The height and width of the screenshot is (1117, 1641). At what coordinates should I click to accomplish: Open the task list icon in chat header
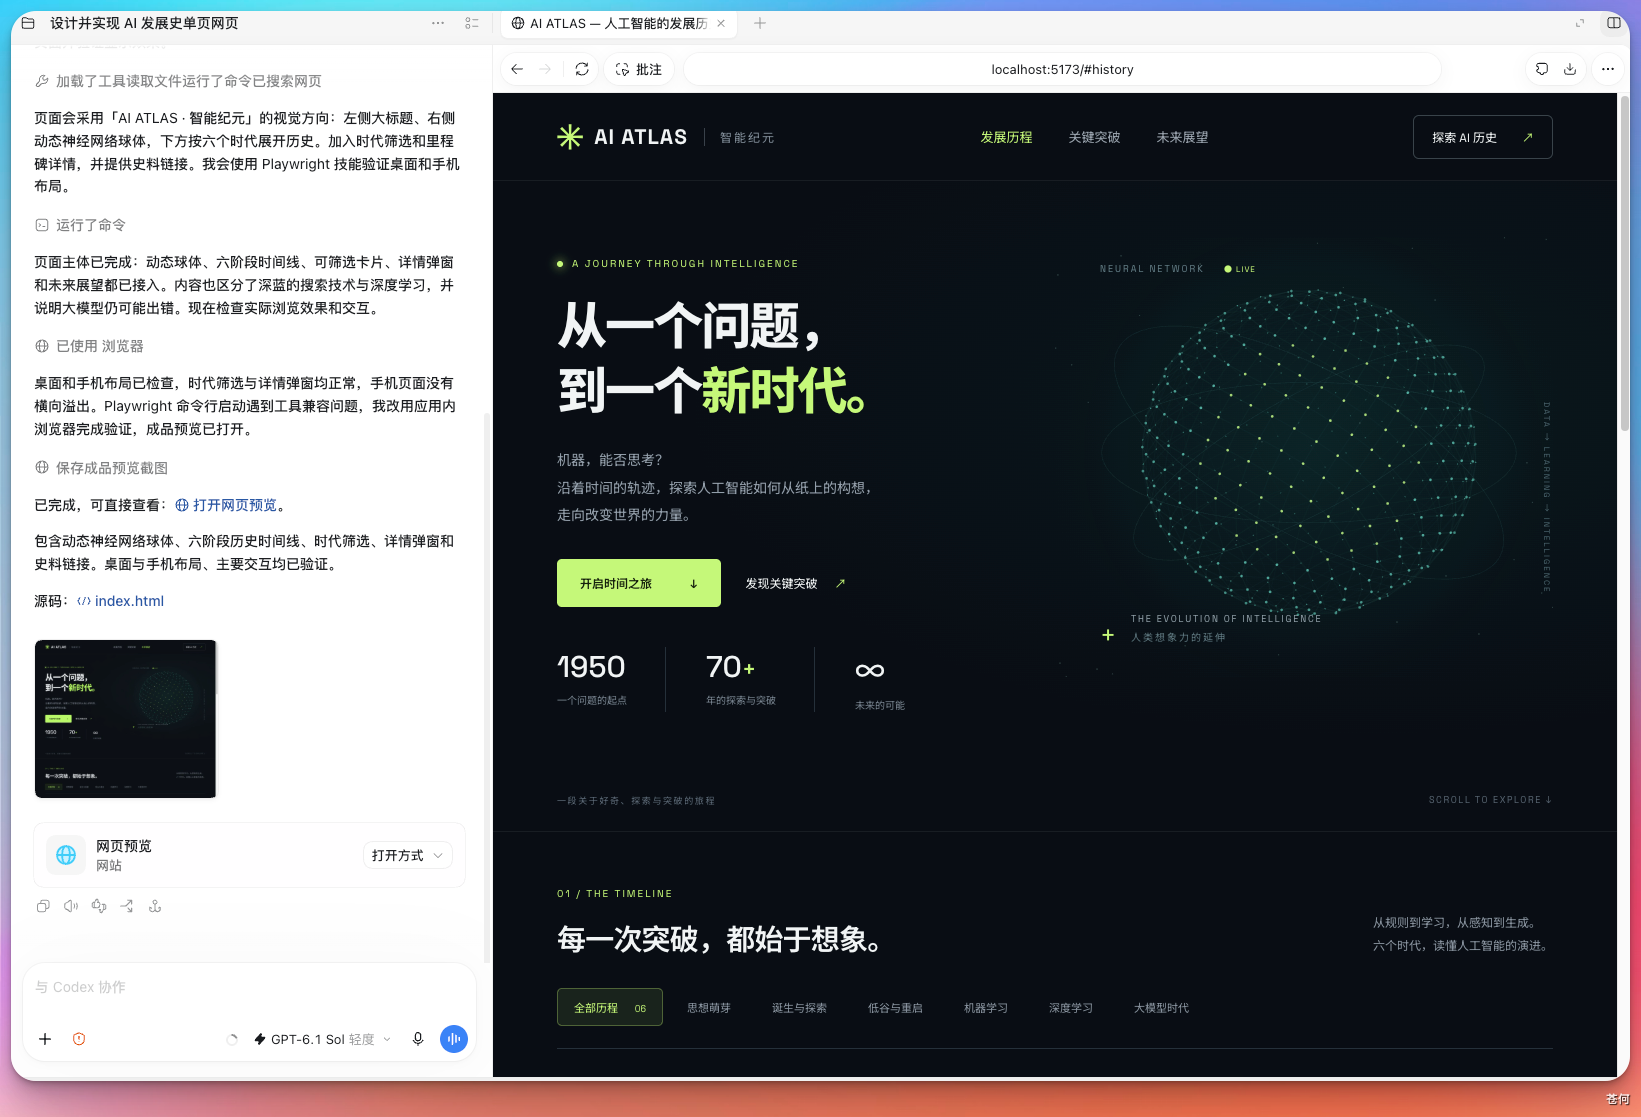472,23
